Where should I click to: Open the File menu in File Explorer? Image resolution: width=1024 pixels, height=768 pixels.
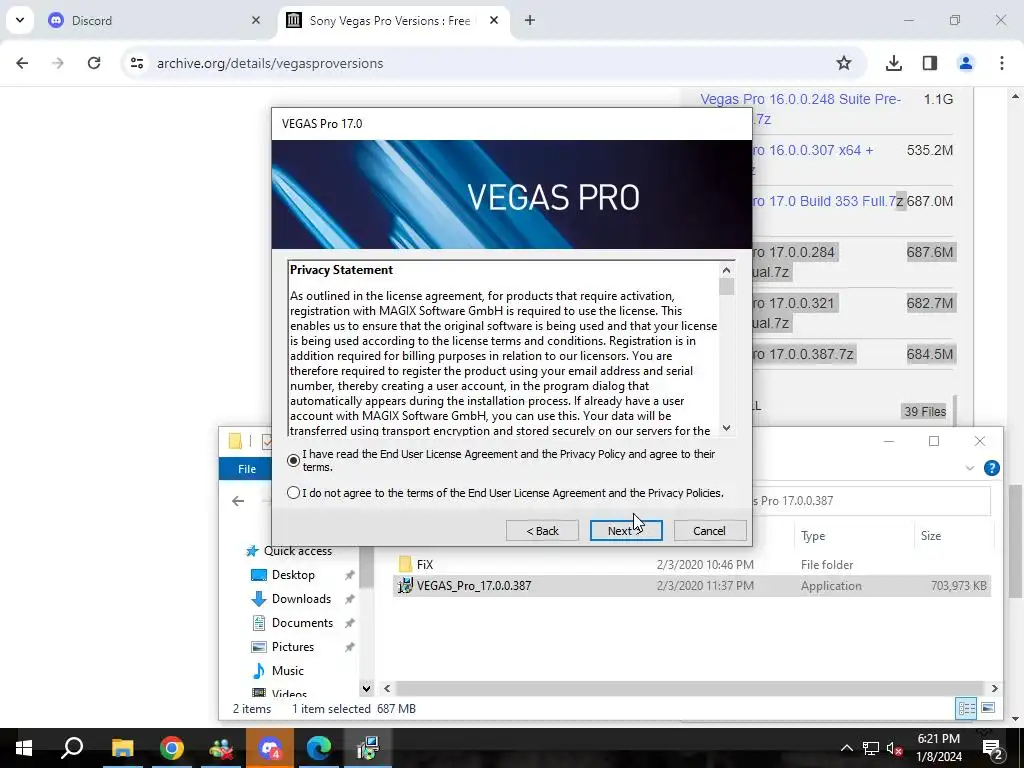pos(246,469)
